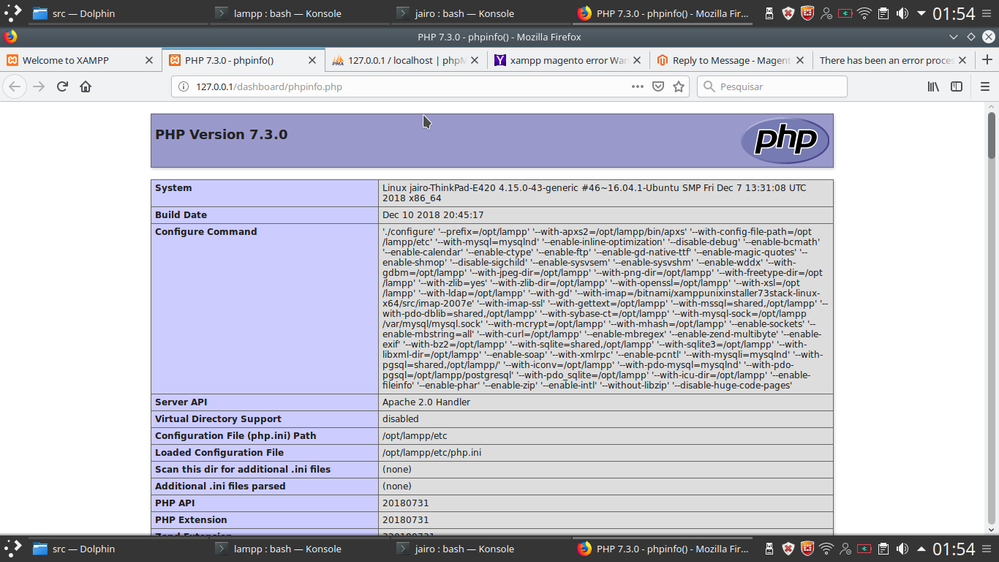Click the page's vertical scrollbar thumb
The width and height of the screenshot is (999, 562).
coord(991,135)
